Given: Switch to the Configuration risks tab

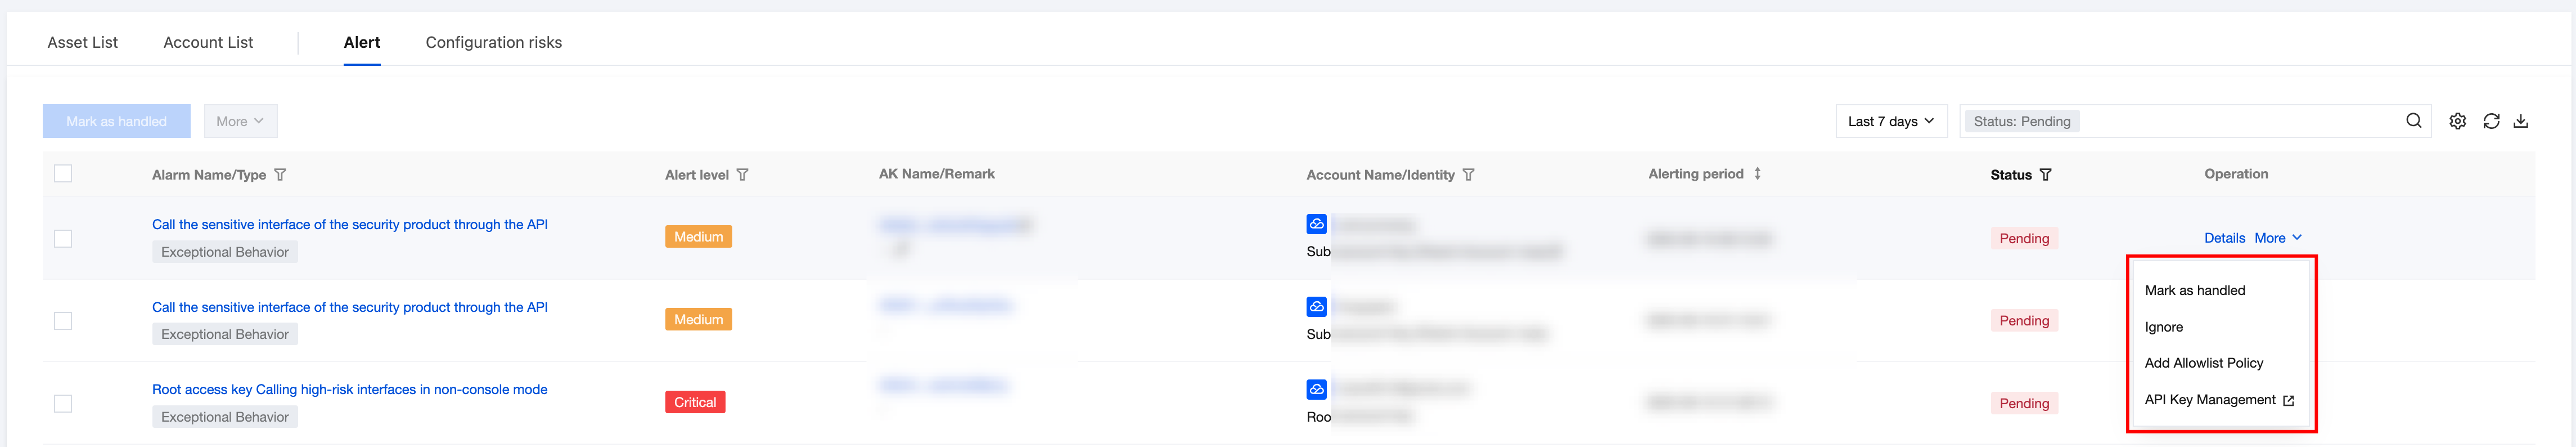Looking at the screenshot, I should pyautogui.click(x=493, y=42).
